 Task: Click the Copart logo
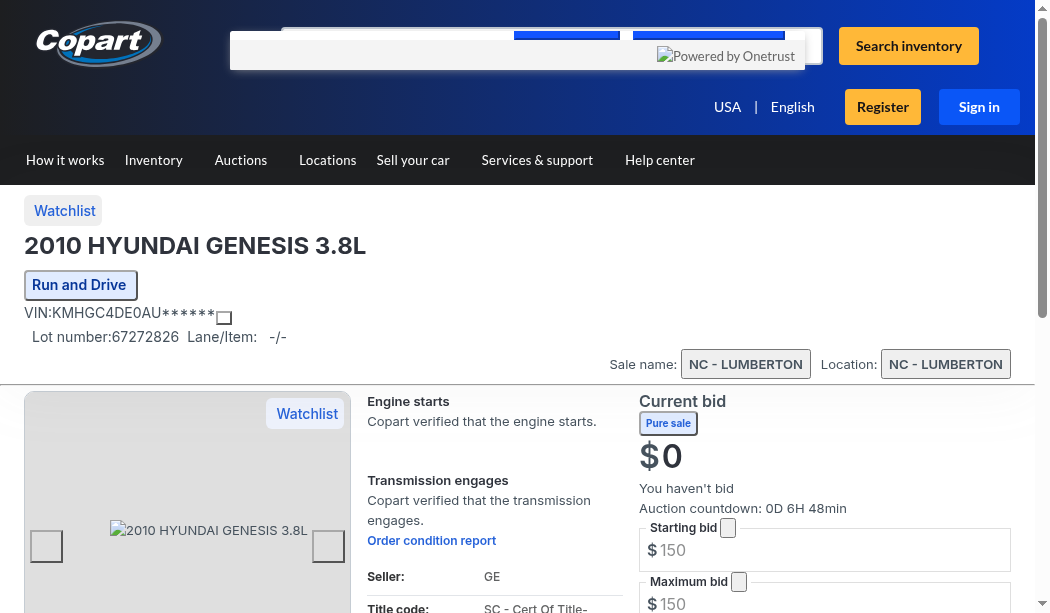[98, 44]
